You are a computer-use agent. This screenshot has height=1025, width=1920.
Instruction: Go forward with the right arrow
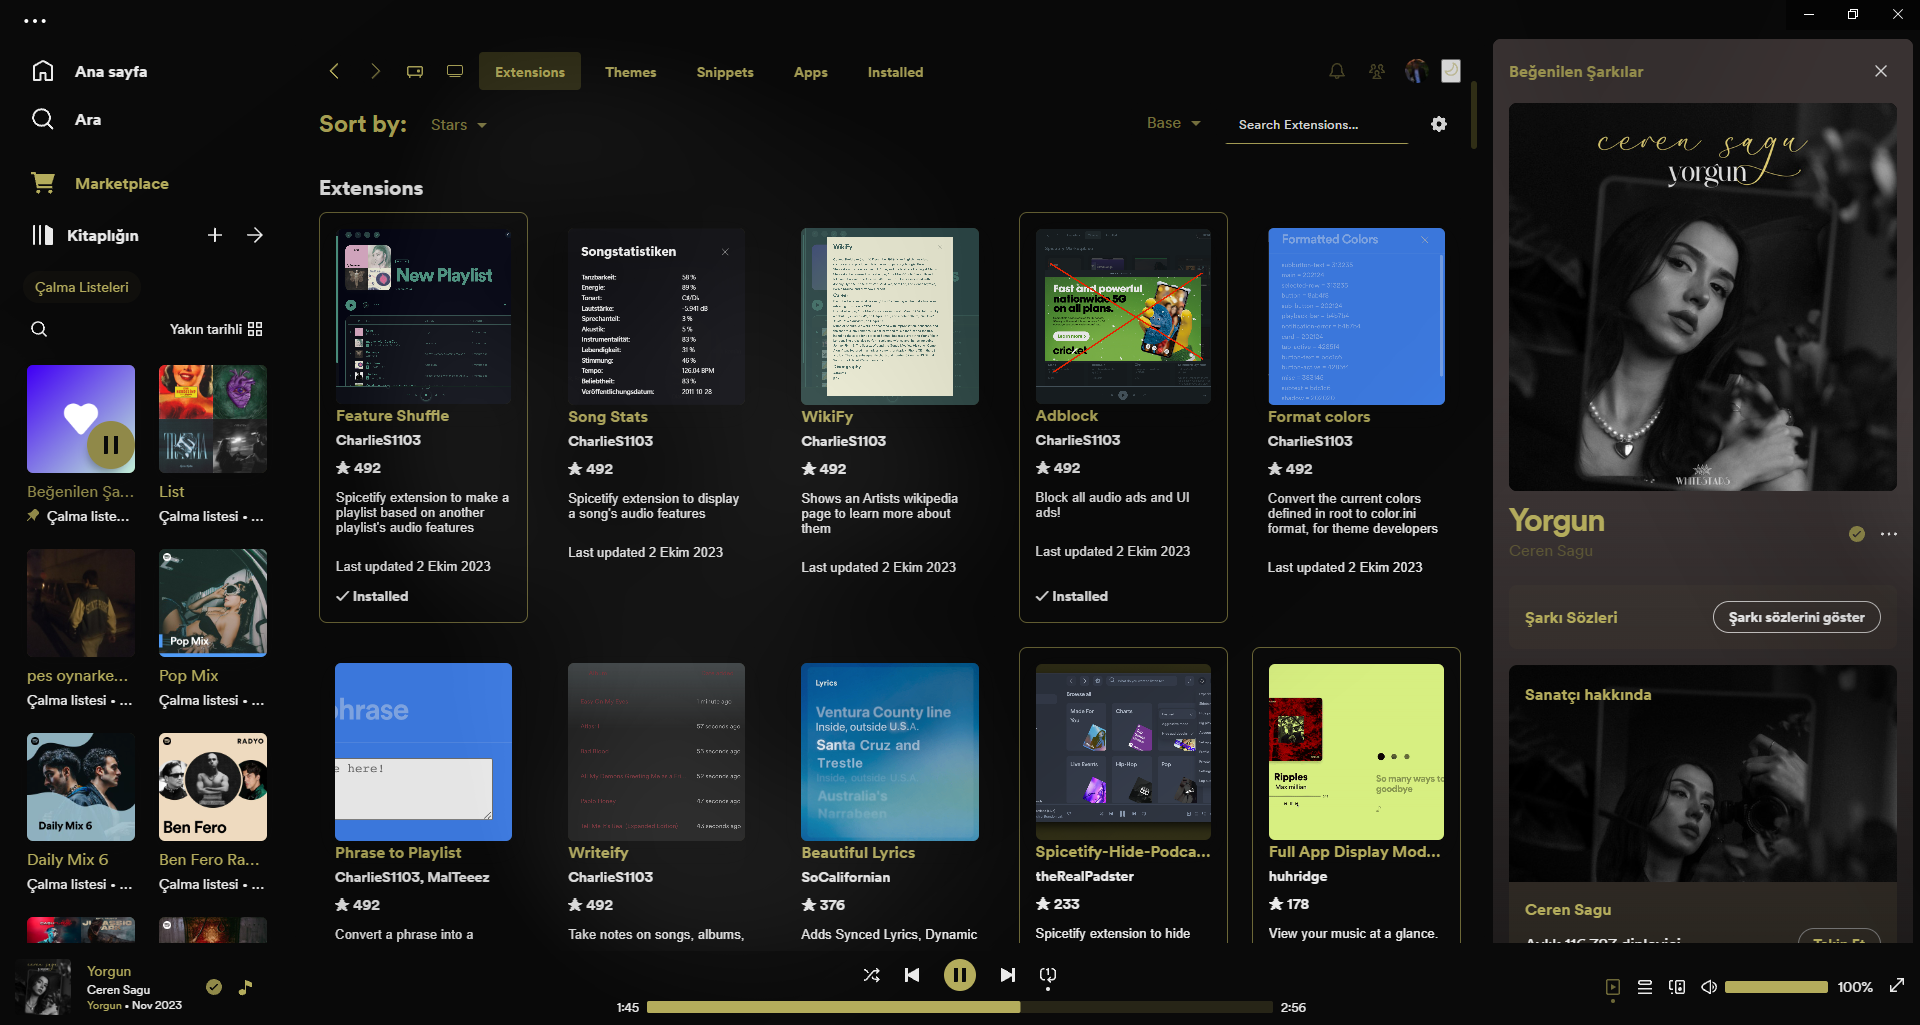(375, 71)
